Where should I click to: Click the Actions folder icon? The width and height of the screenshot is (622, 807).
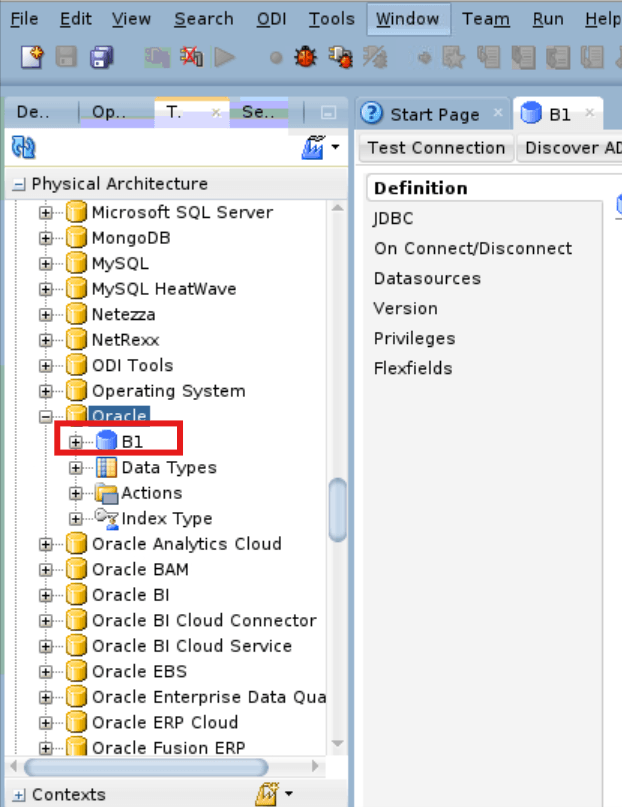tap(106, 493)
